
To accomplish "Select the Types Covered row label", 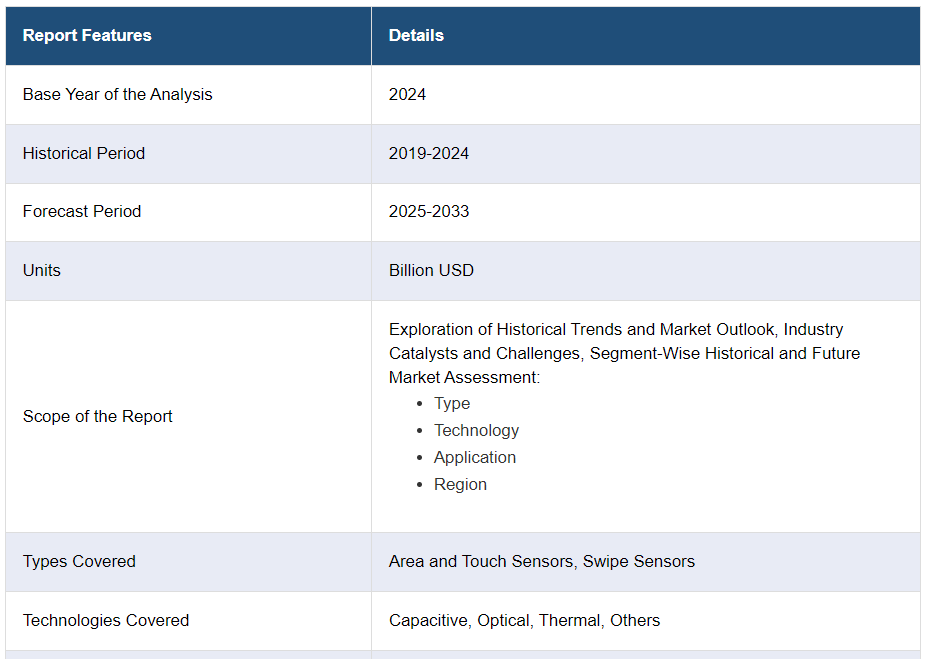I will coord(79,562).
